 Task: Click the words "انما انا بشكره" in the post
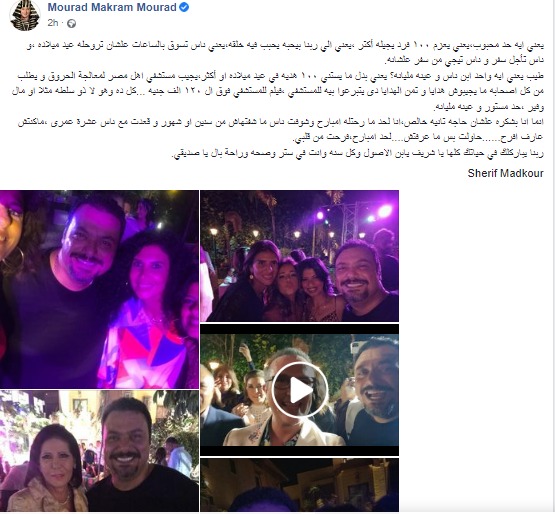tap(525, 122)
